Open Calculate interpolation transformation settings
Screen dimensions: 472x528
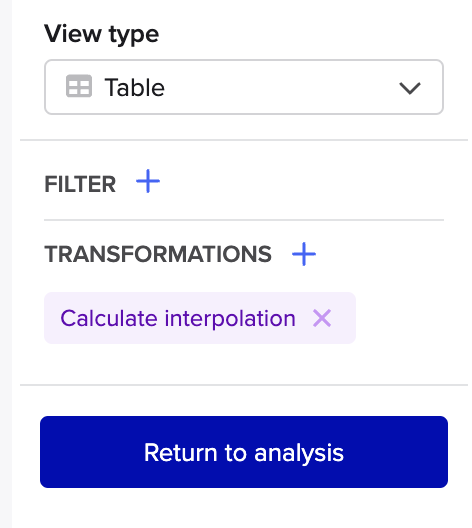coord(178,318)
